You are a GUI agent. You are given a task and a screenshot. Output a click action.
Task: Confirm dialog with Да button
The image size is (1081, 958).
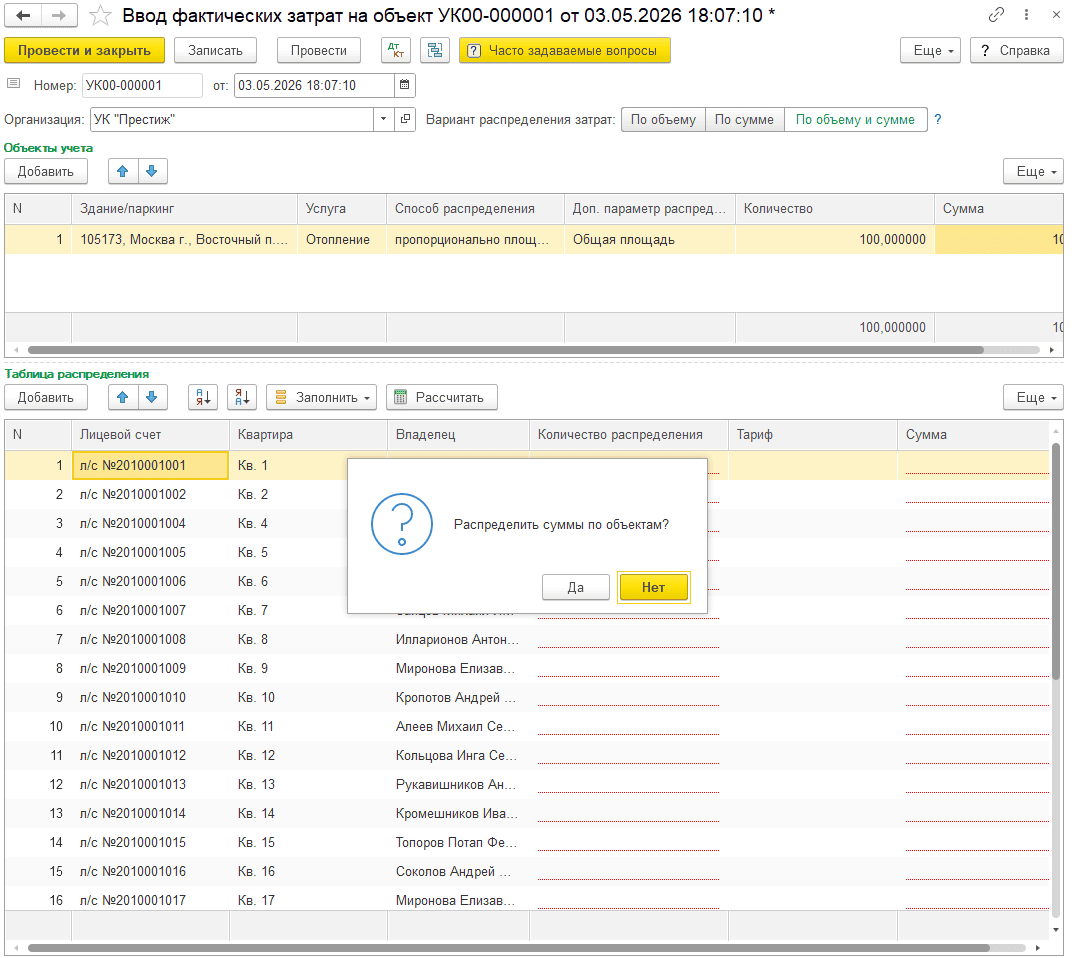576,587
